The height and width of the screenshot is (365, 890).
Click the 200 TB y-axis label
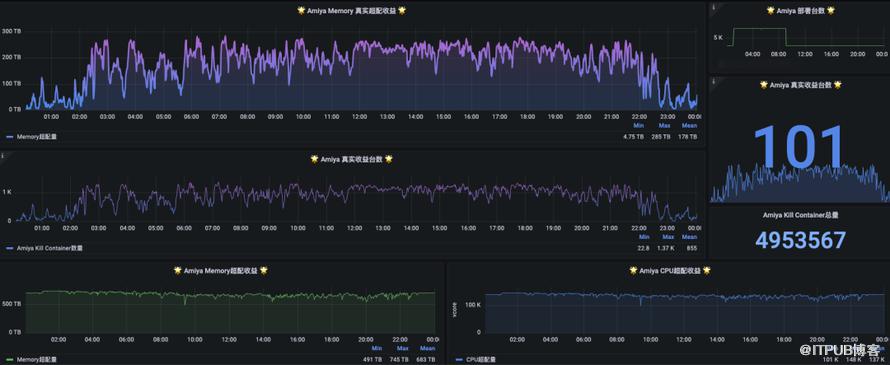click(x=11, y=57)
